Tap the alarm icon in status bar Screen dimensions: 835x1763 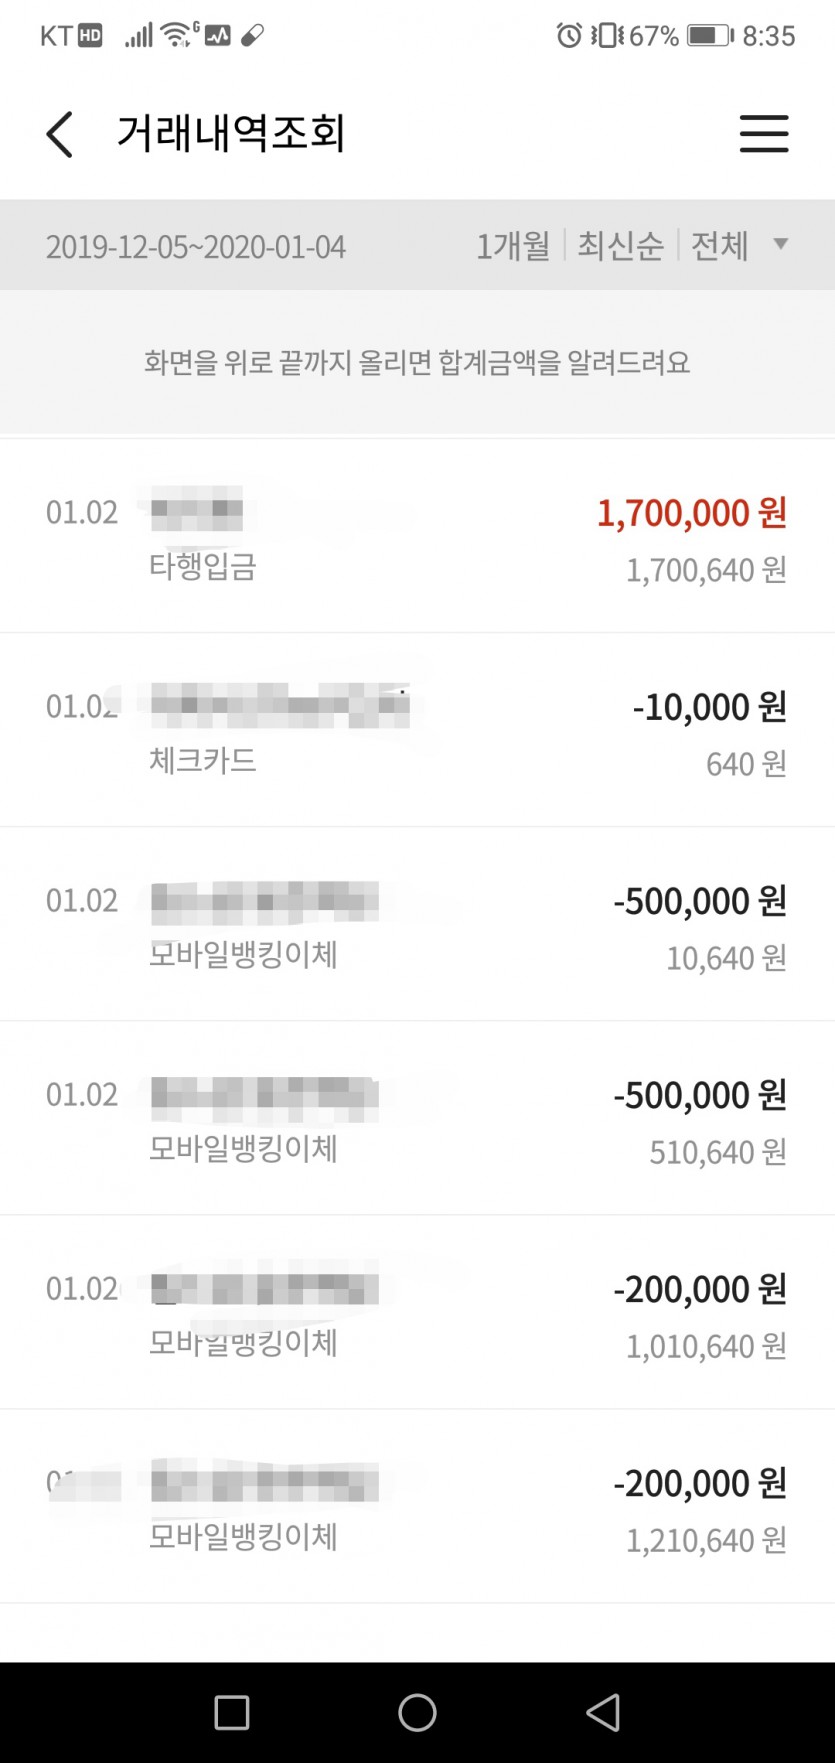(x=569, y=36)
